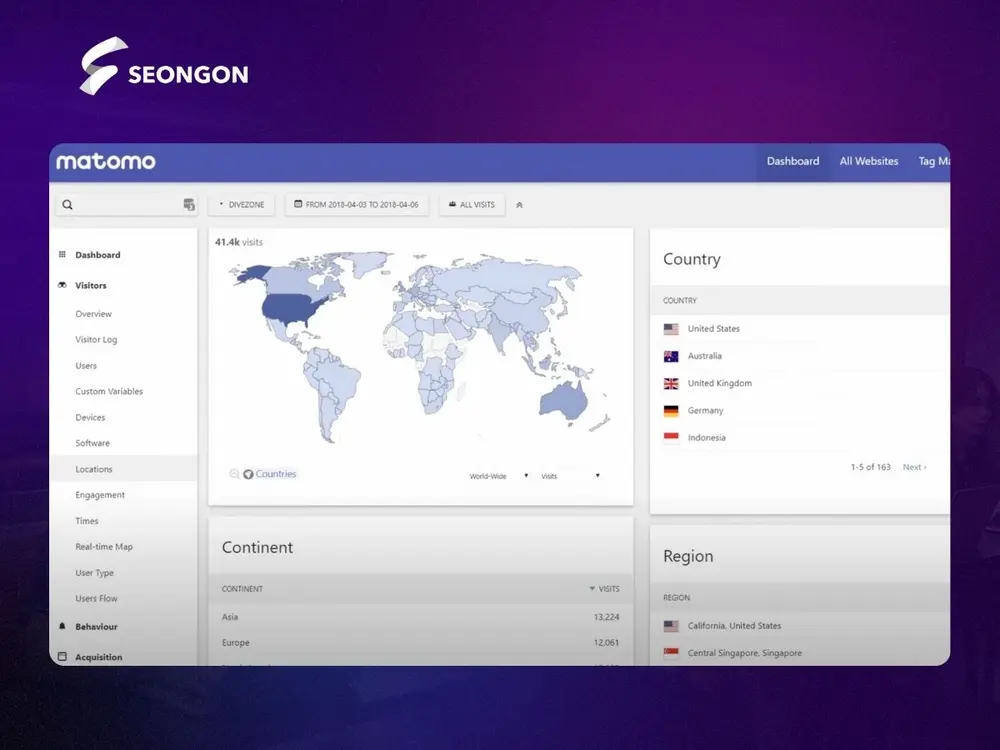This screenshot has height=750, width=1000.
Task: Expand the Visitors sidebar section
Action: tap(91, 285)
